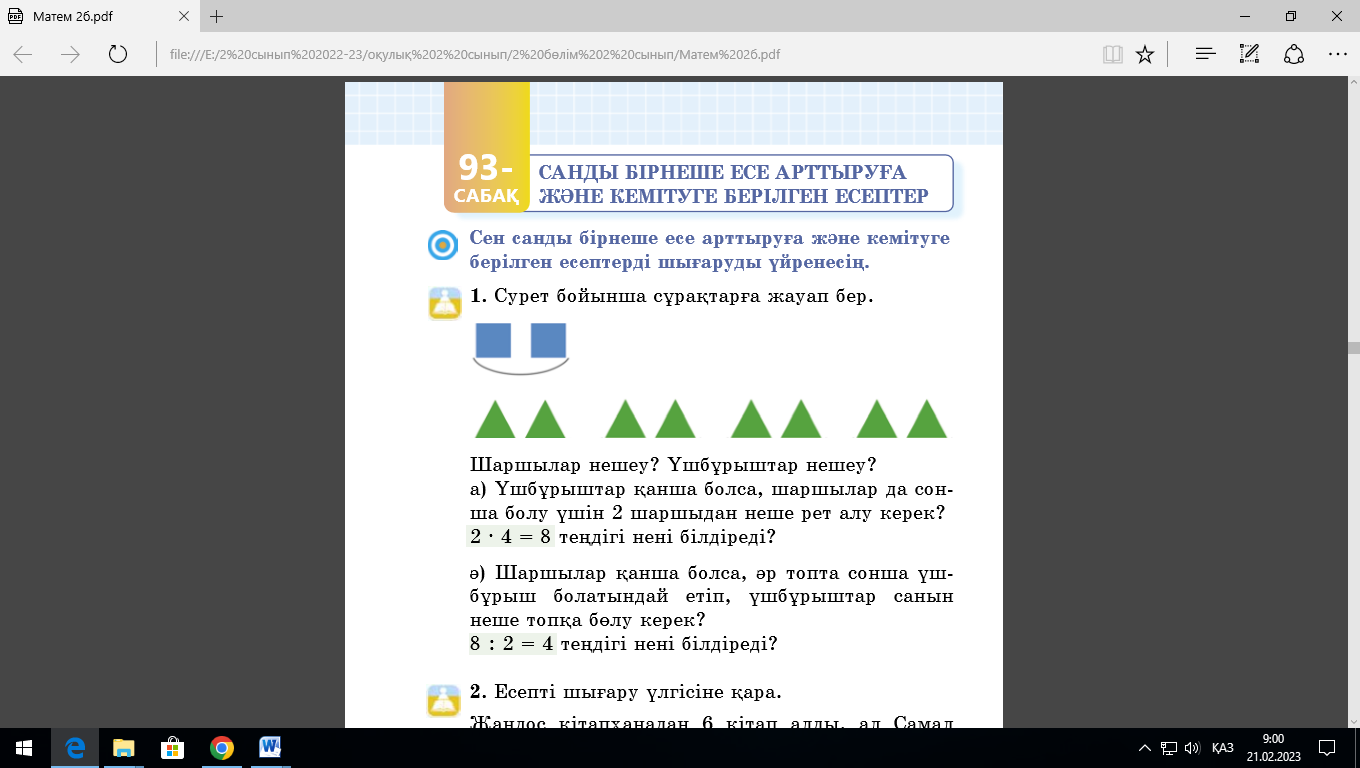Open the Action Center notifications icon

pos(1327,748)
